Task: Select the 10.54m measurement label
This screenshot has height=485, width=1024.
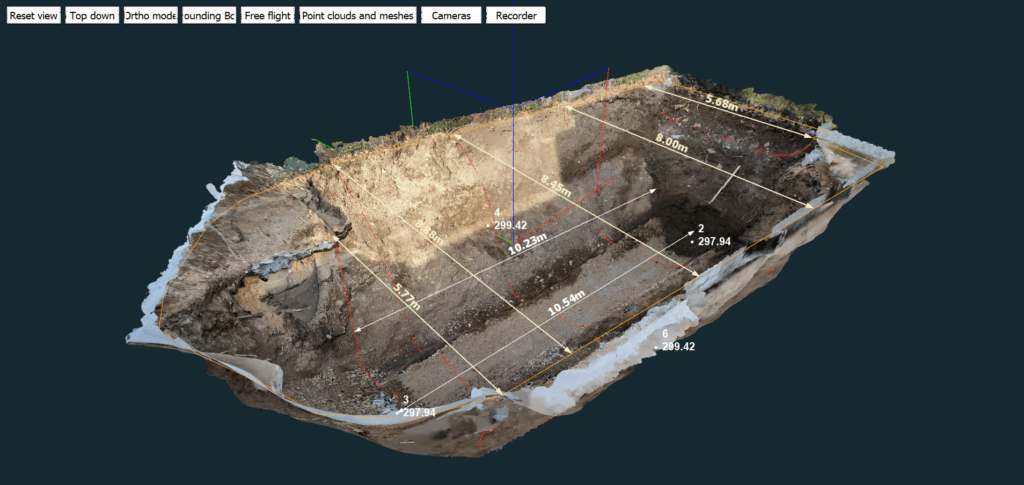Action: click(x=566, y=304)
